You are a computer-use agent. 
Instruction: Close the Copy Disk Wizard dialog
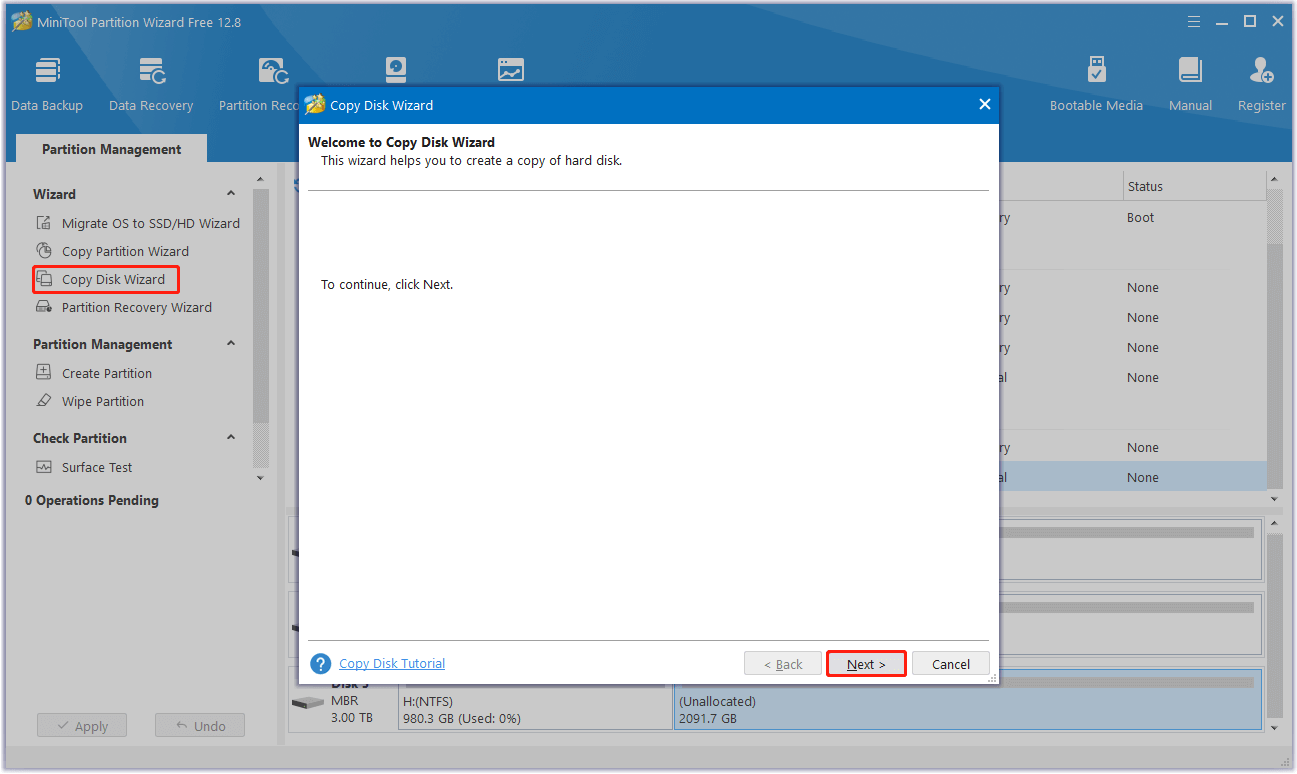click(984, 104)
